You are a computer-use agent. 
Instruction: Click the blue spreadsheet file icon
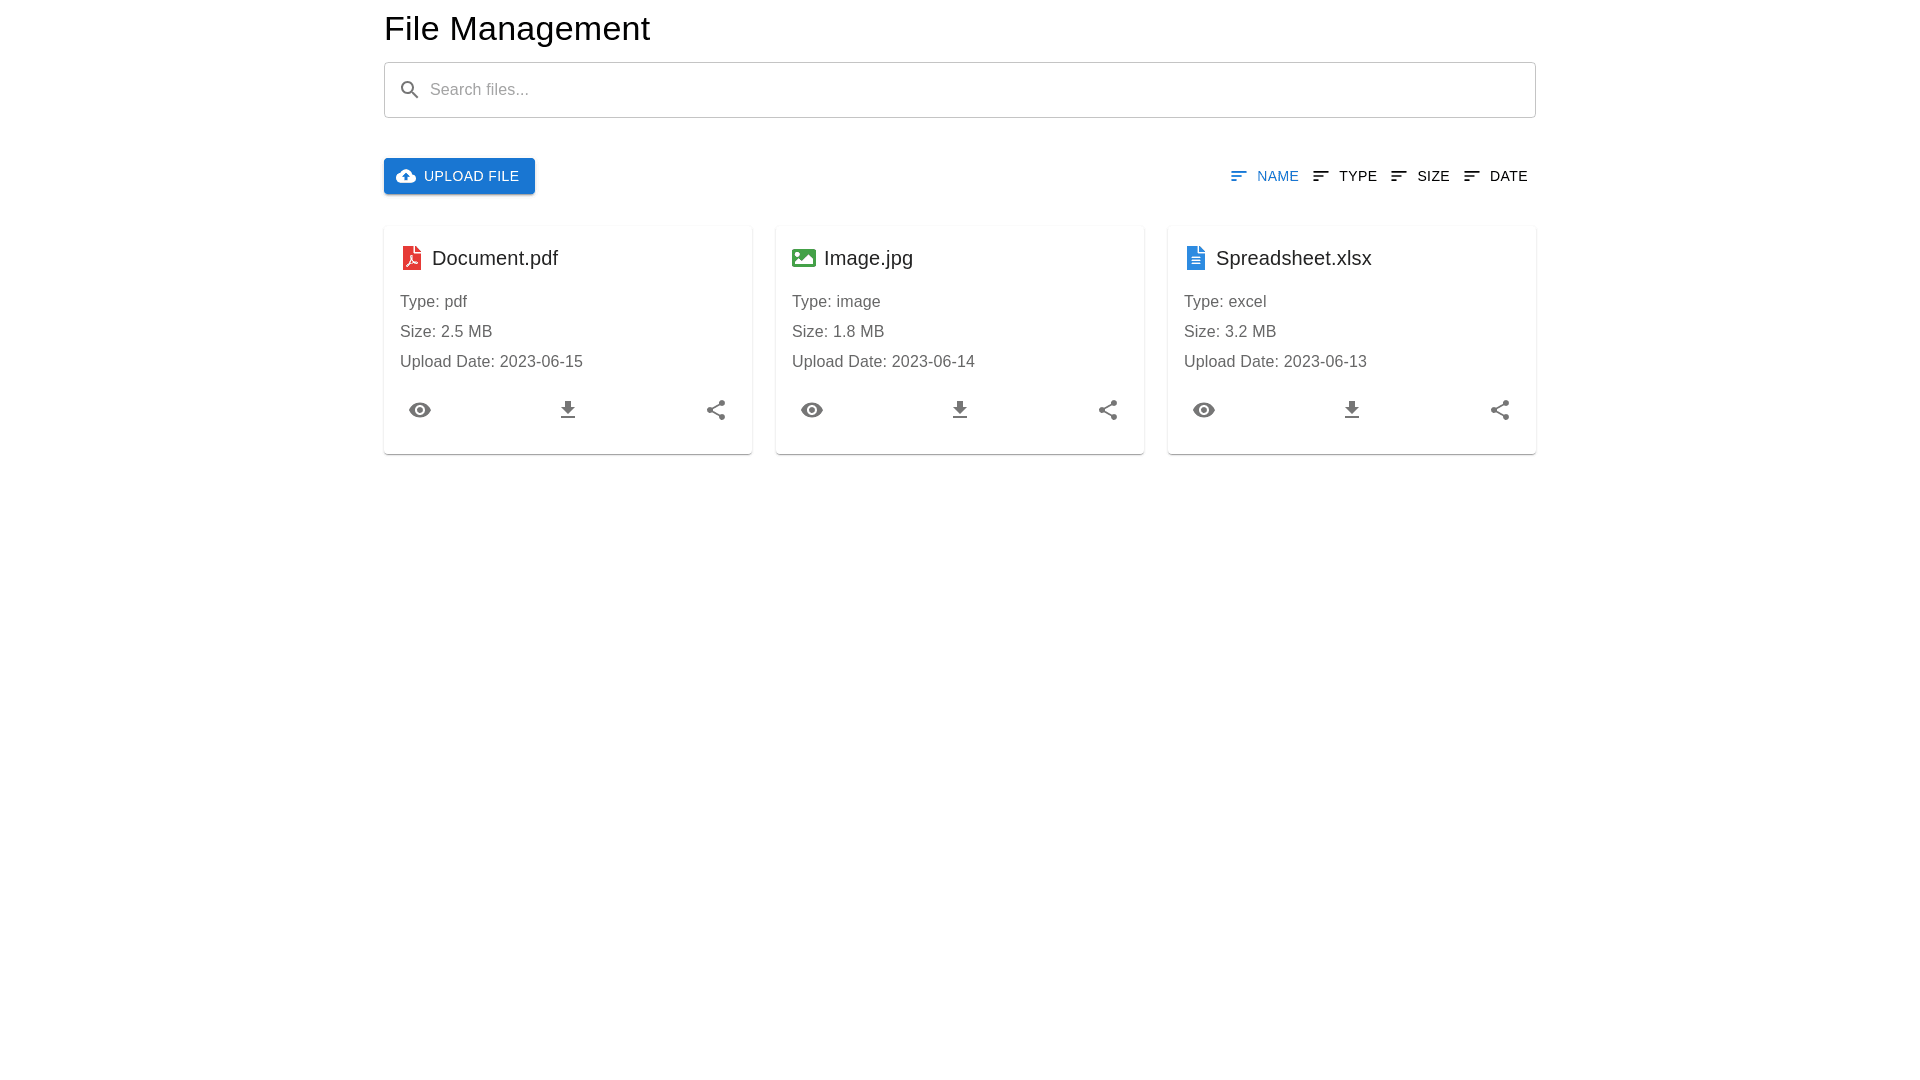(x=1196, y=258)
